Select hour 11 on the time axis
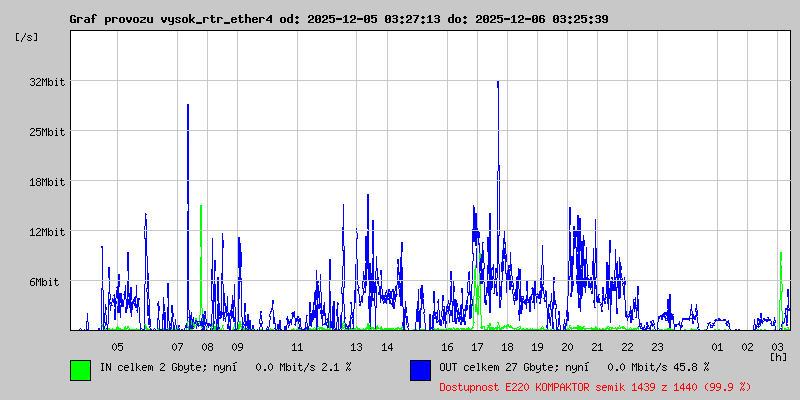The height and width of the screenshot is (400, 800). tap(297, 346)
